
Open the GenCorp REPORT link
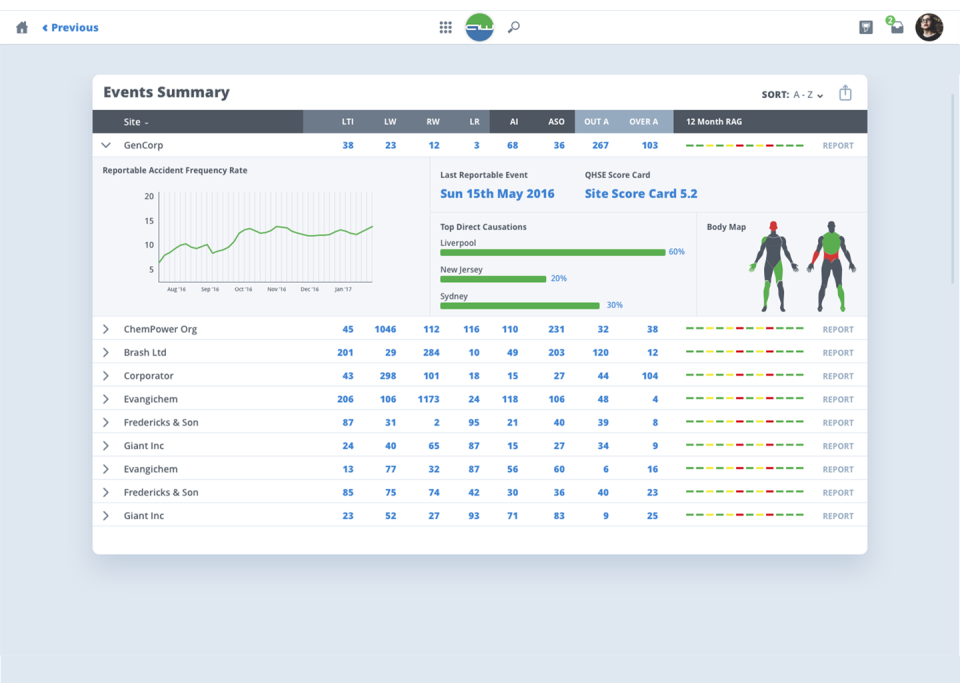tap(838, 146)
